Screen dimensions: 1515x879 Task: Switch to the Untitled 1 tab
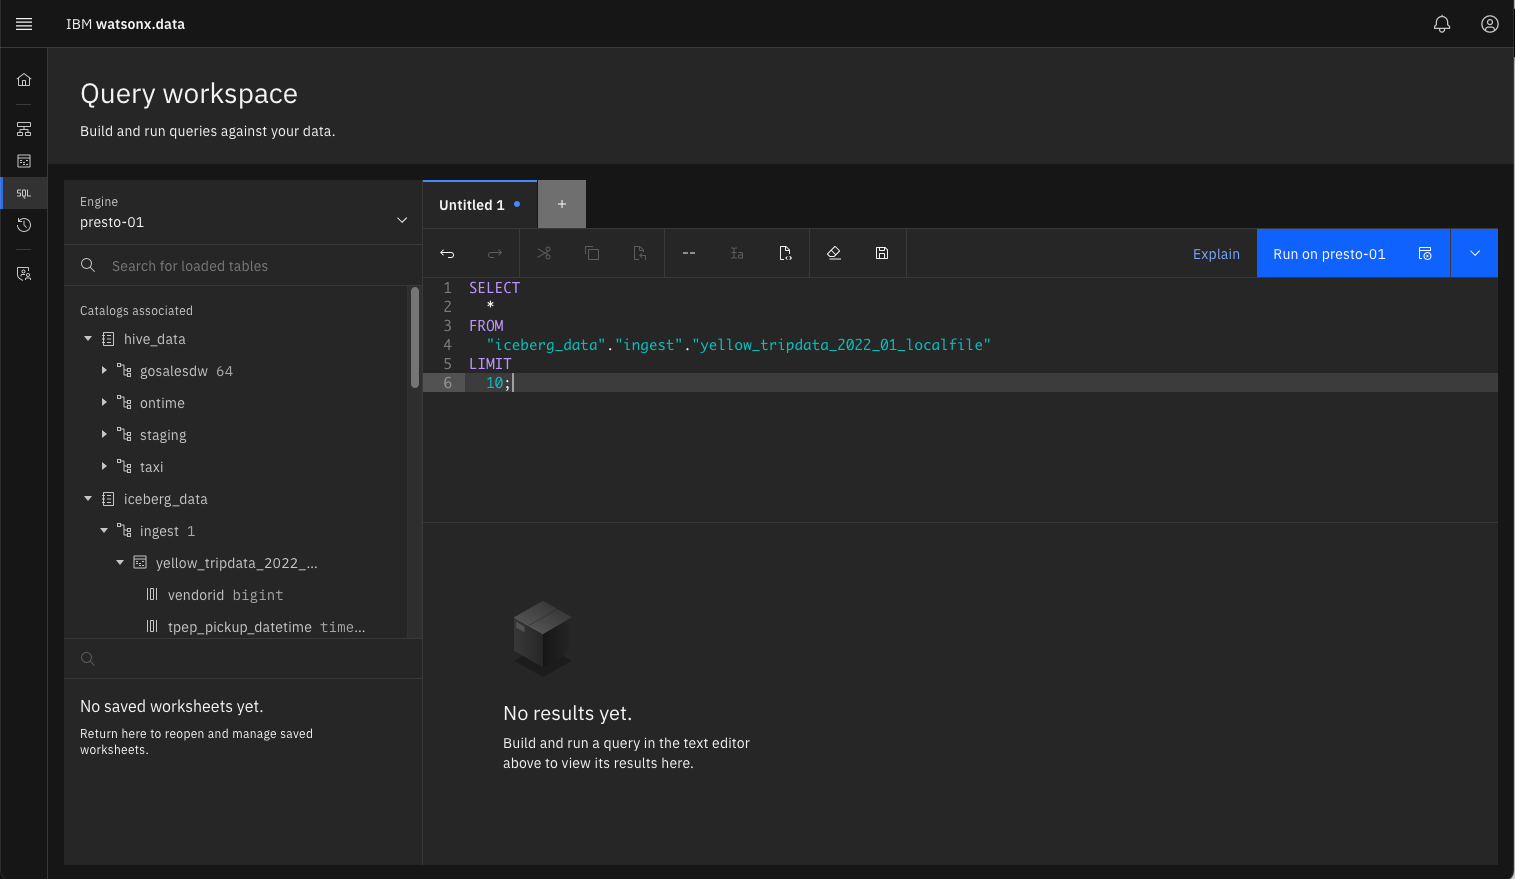coord(480,205)
